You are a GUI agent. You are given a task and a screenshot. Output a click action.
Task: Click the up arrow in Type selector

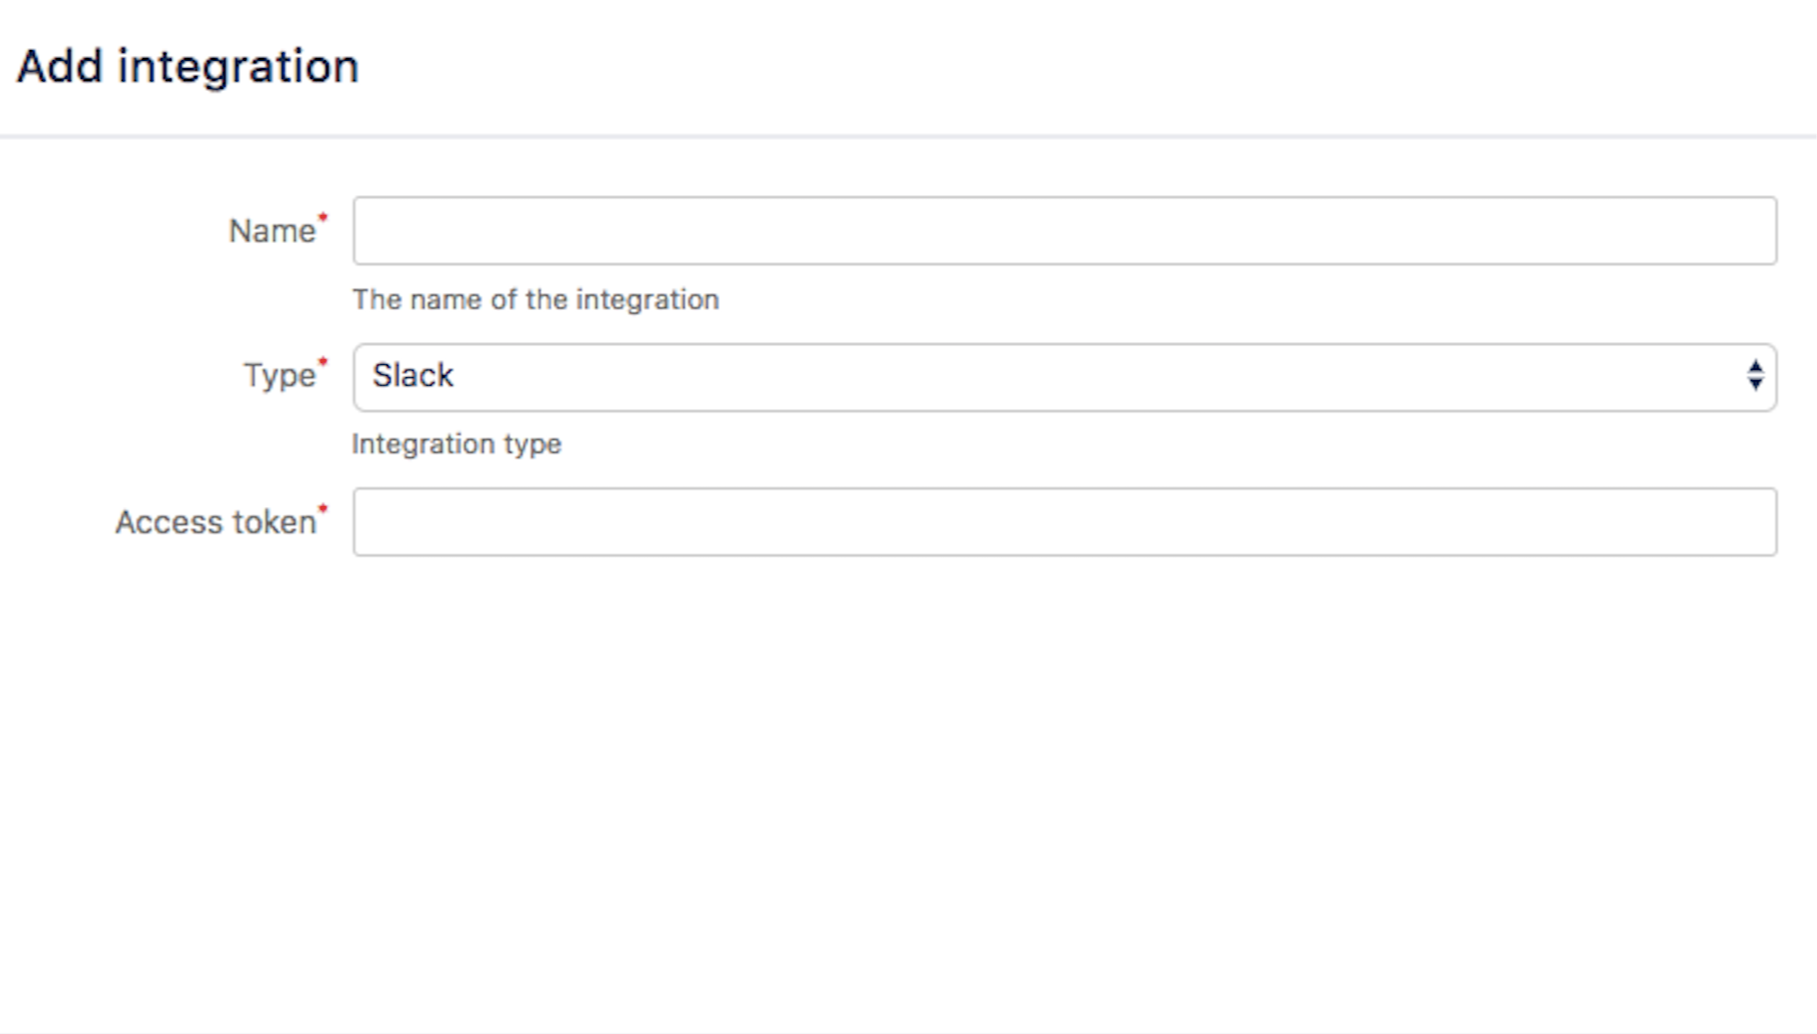(x=1755, y=367)
